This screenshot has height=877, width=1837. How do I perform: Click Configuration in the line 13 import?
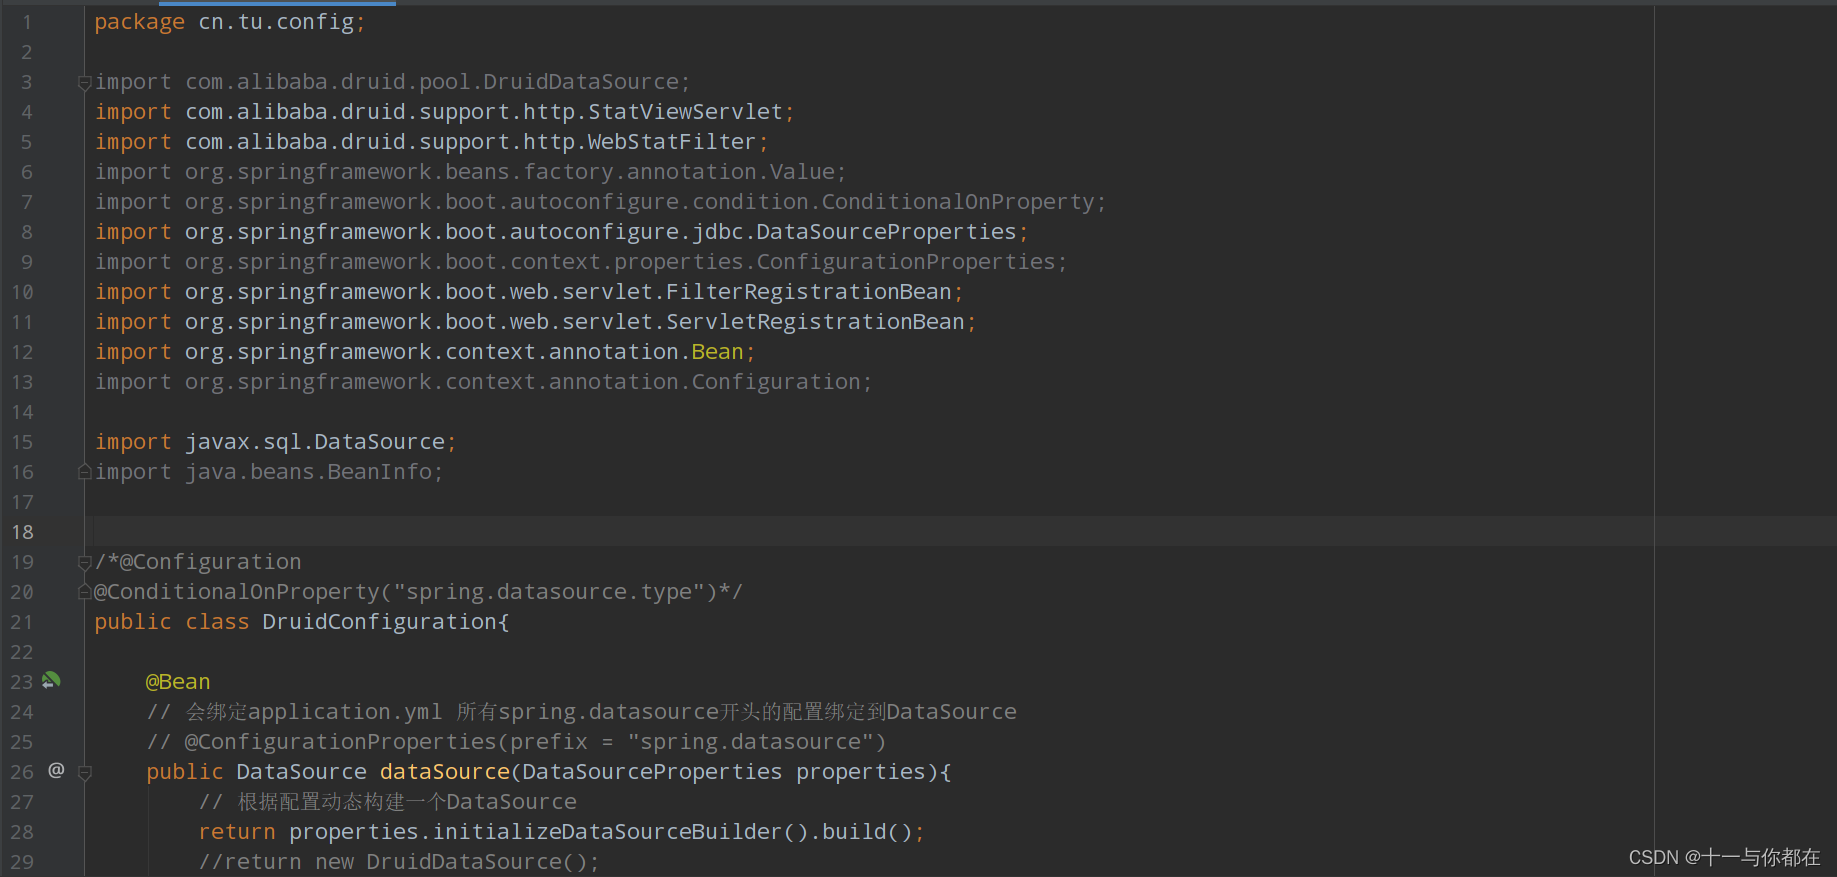click(x=776, y=382)
